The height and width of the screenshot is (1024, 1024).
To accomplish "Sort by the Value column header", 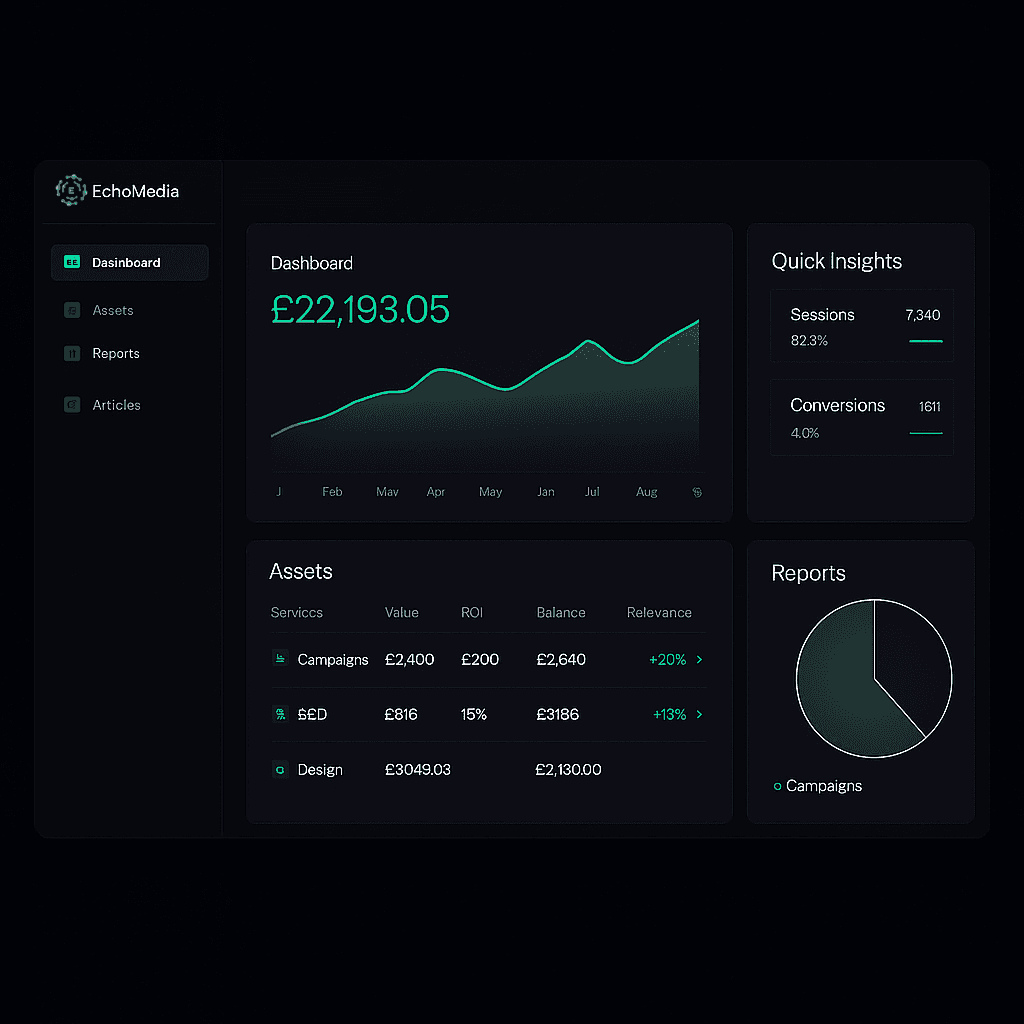I will (402, 613).
